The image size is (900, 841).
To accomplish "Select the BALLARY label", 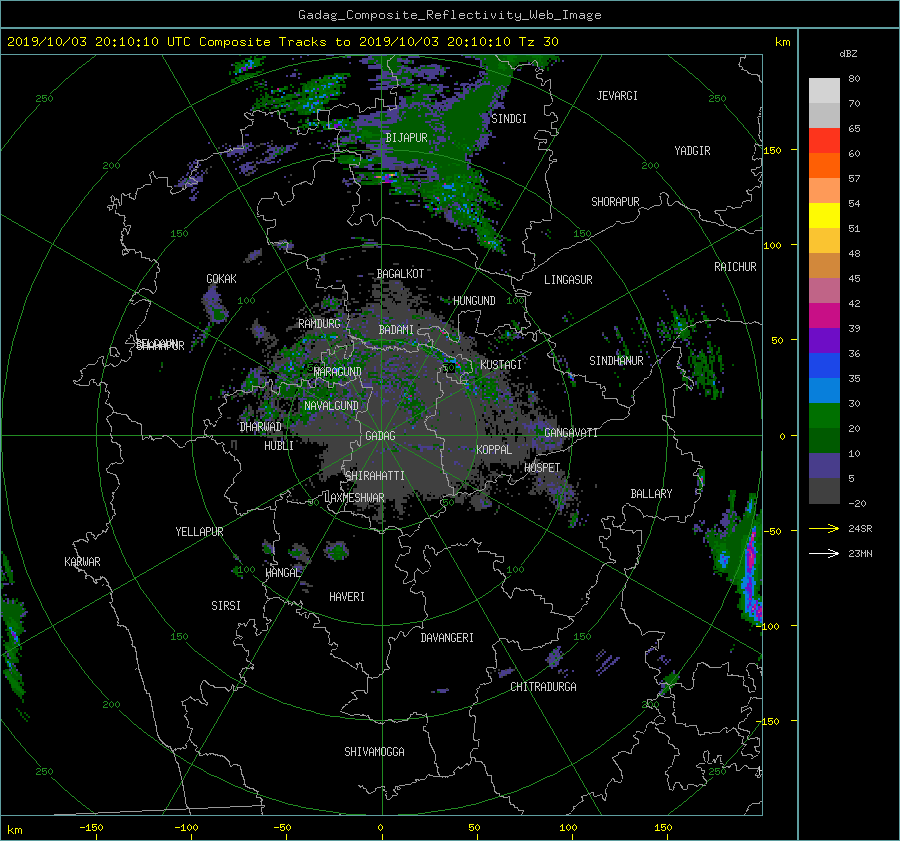I will 651,494.
